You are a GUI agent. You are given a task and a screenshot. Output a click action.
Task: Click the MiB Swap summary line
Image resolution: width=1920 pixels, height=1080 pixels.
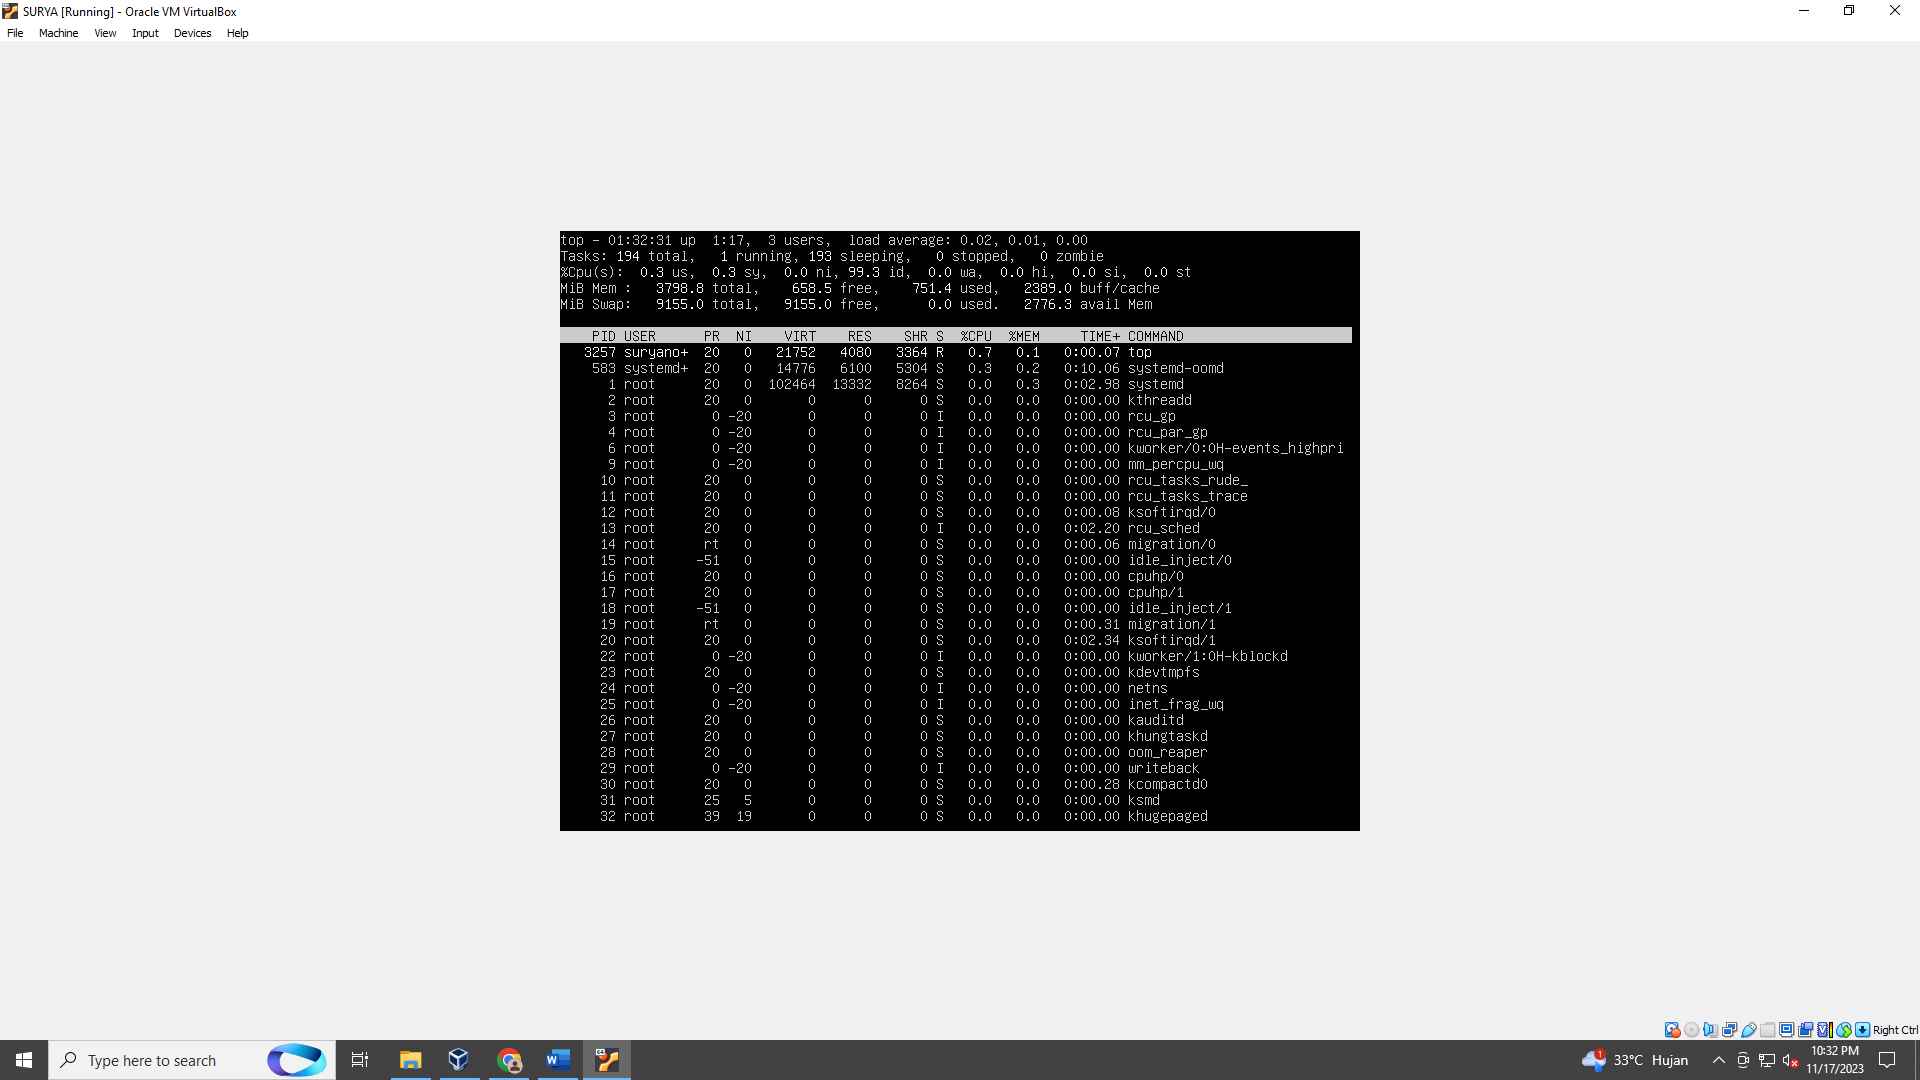pos(856,304)
